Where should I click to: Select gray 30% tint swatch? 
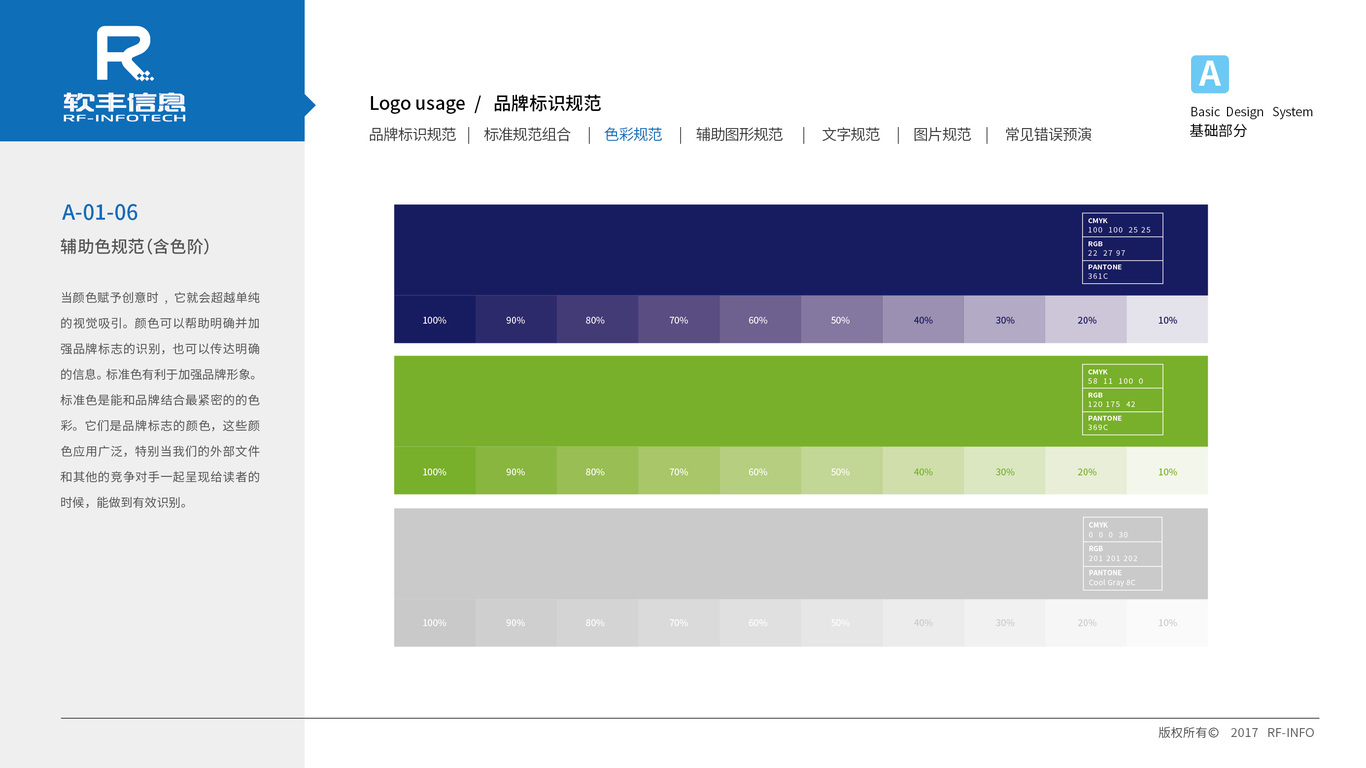point(1005,622)
